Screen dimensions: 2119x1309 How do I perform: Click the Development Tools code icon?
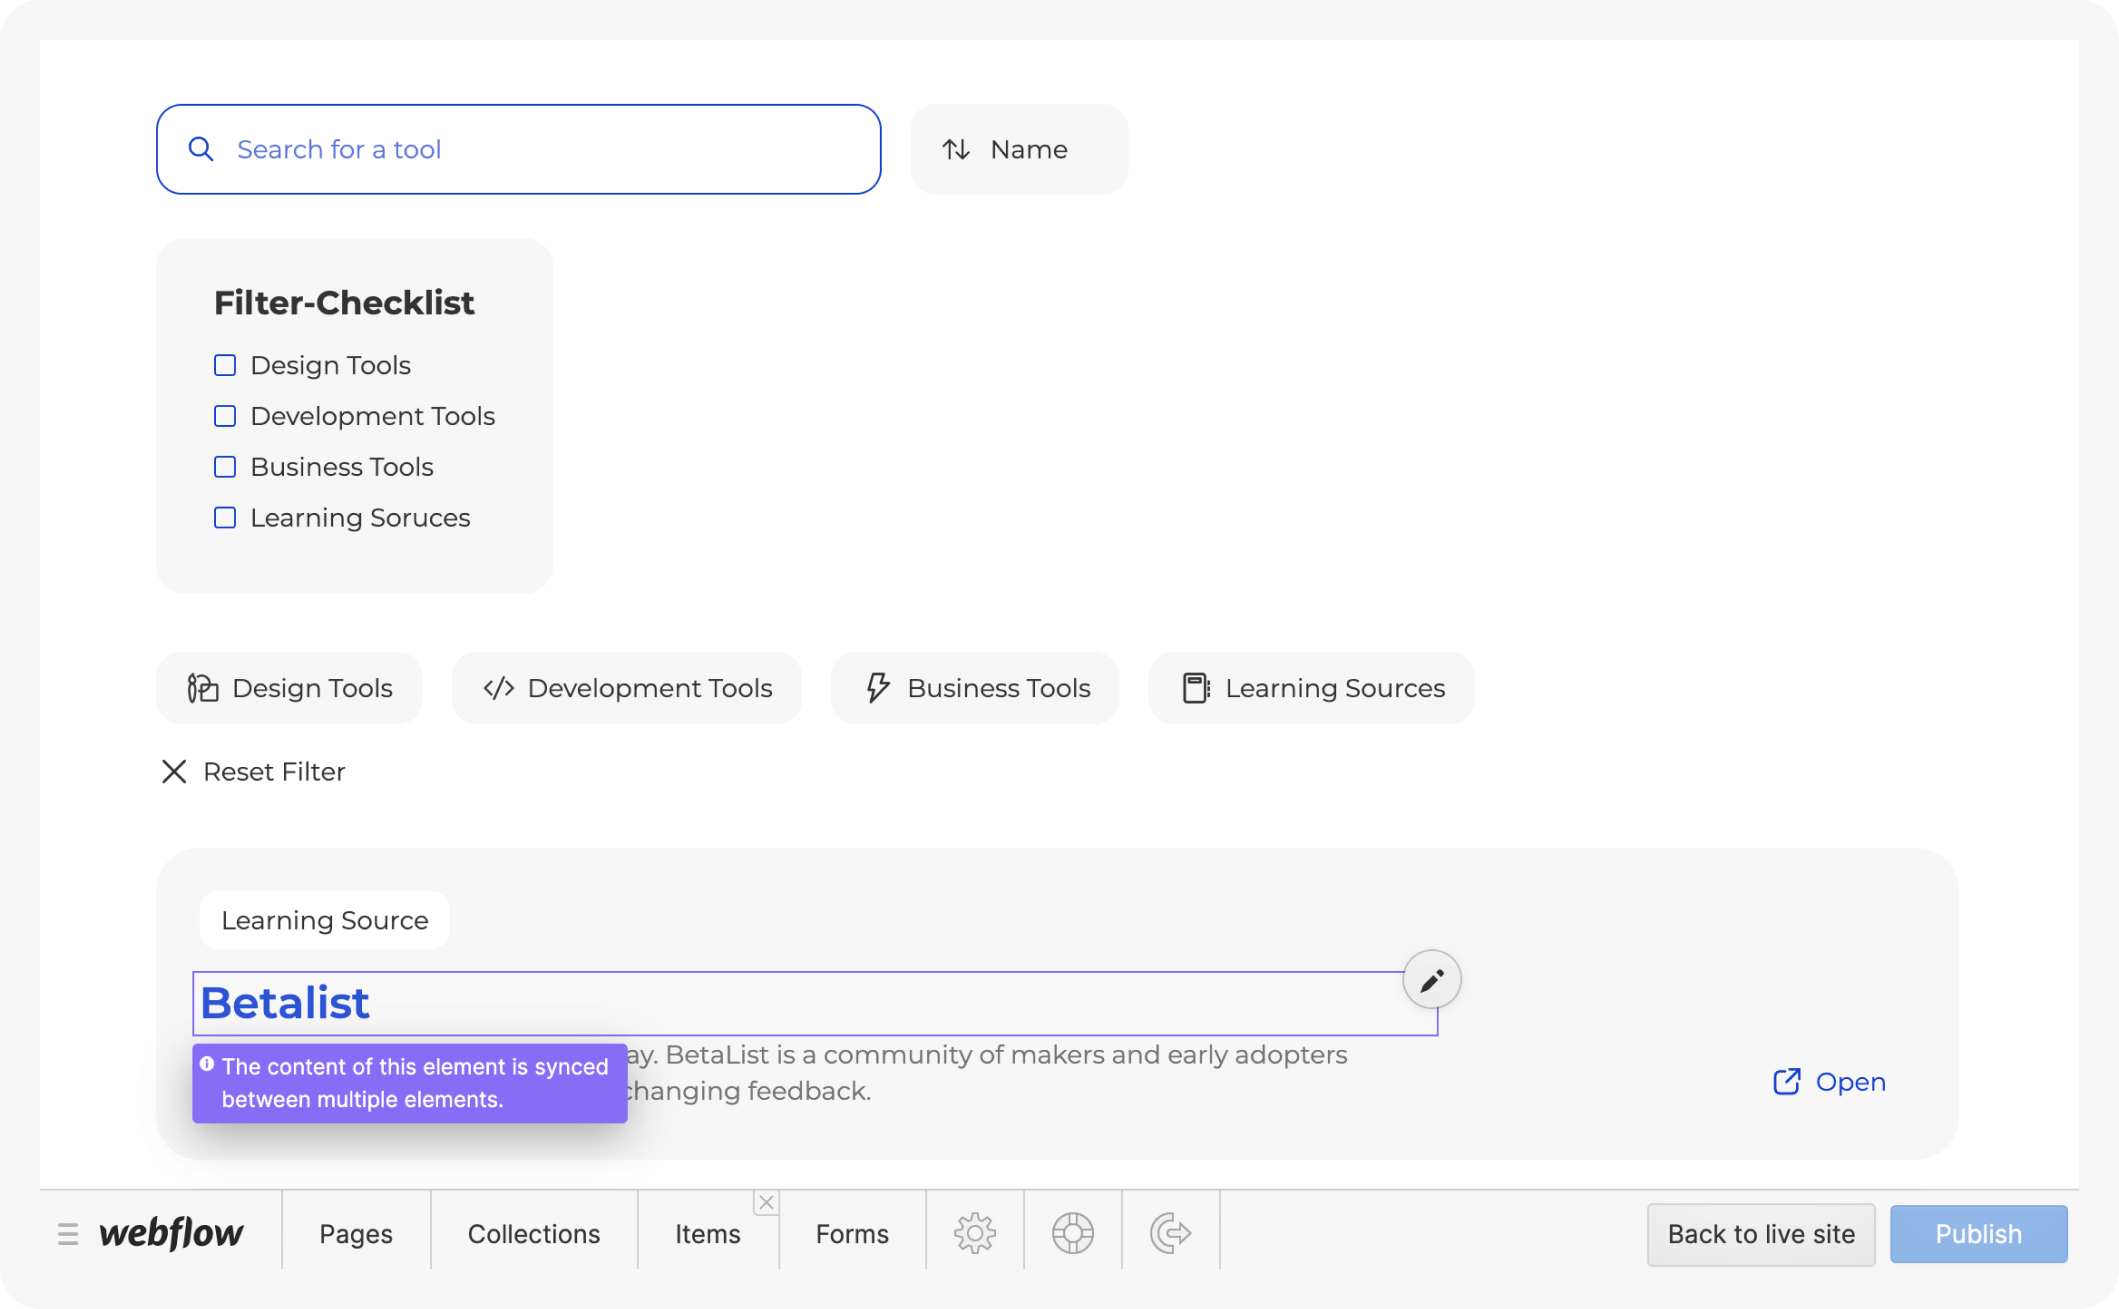click(x=498, y=687)
